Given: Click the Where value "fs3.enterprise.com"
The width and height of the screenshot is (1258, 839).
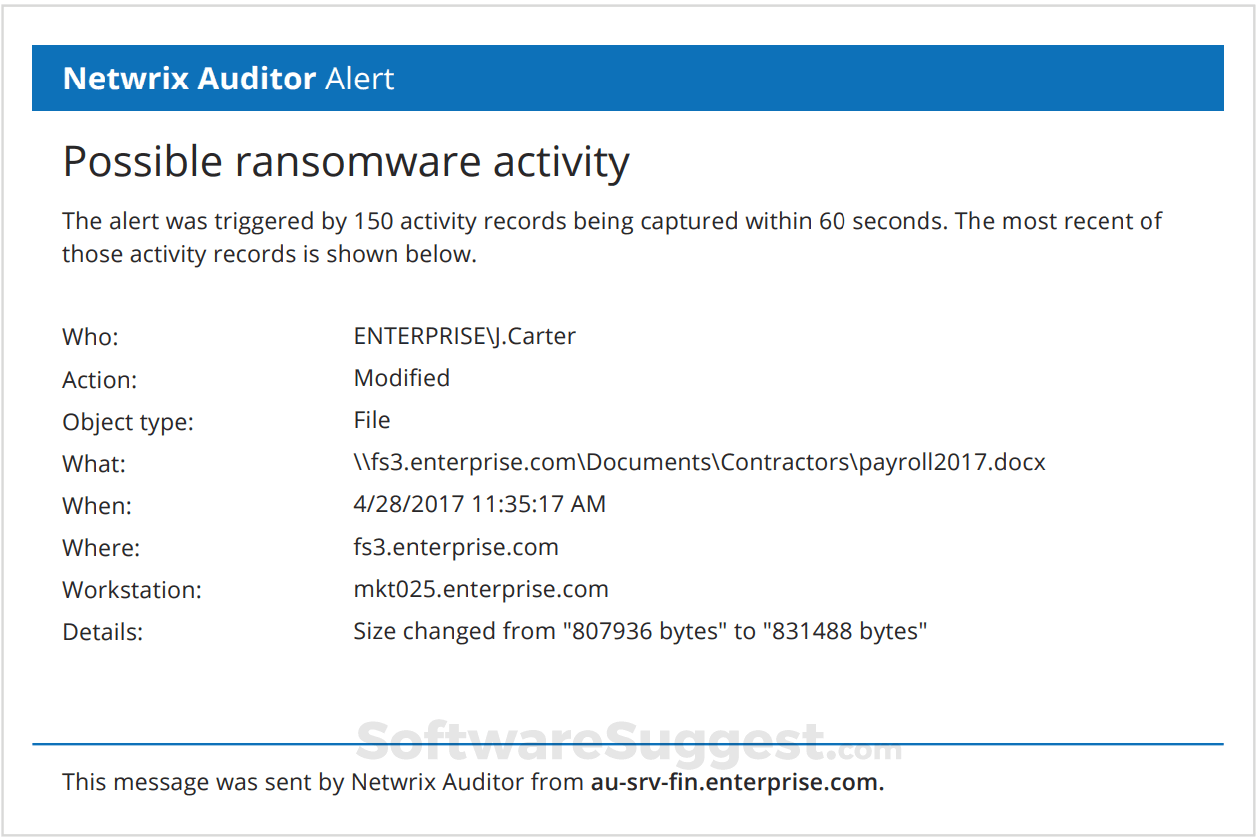Looking at the screenshot, I should click(x=456, y=547).
